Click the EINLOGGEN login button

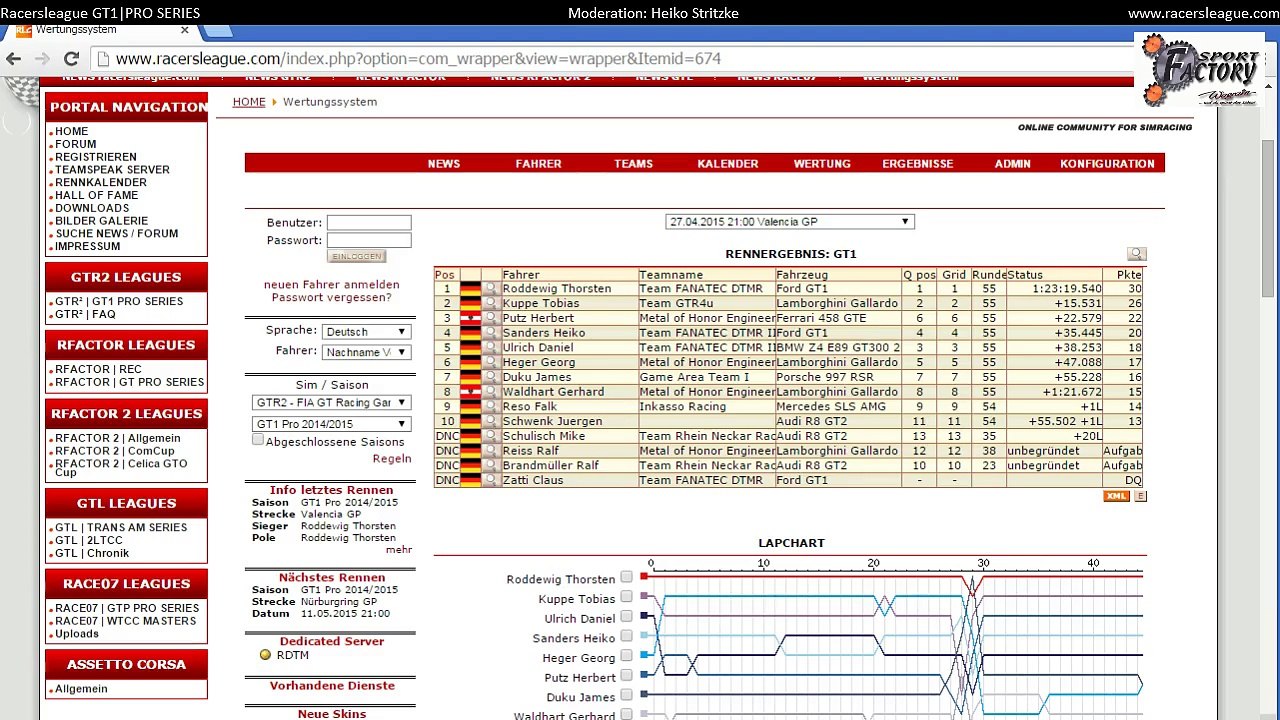tap(356, 257)
